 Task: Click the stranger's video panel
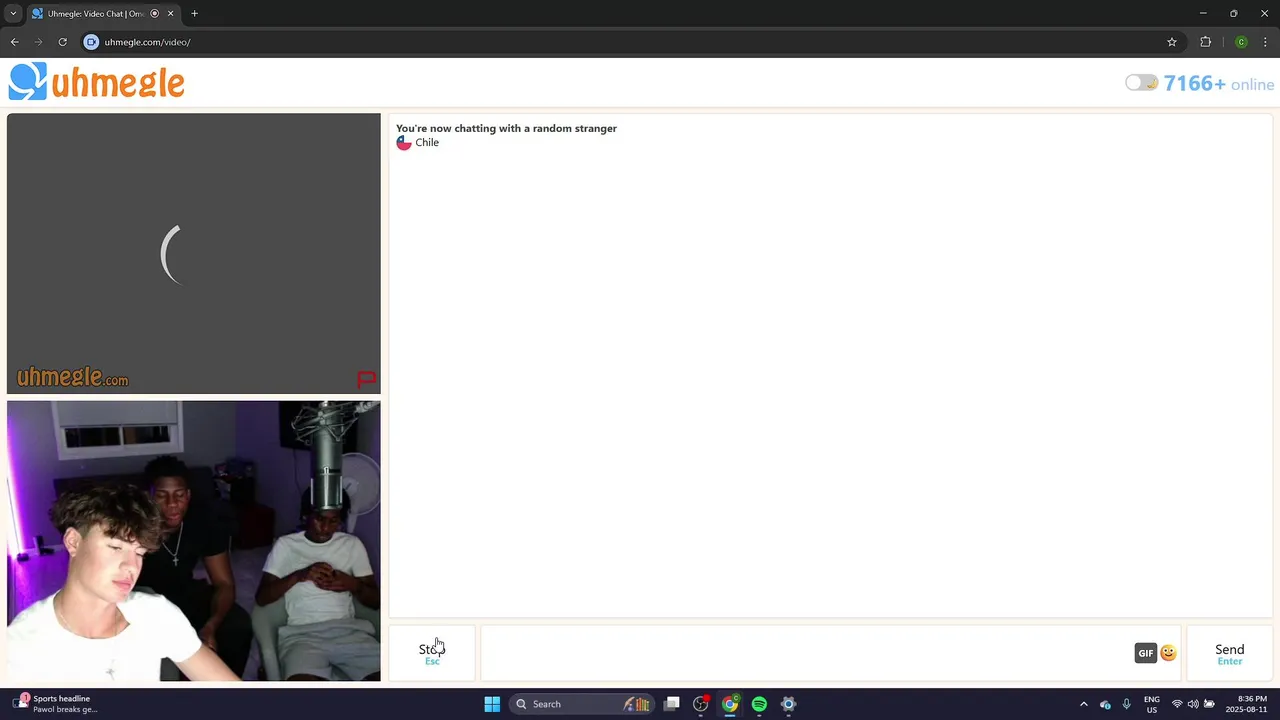[194, 254]
